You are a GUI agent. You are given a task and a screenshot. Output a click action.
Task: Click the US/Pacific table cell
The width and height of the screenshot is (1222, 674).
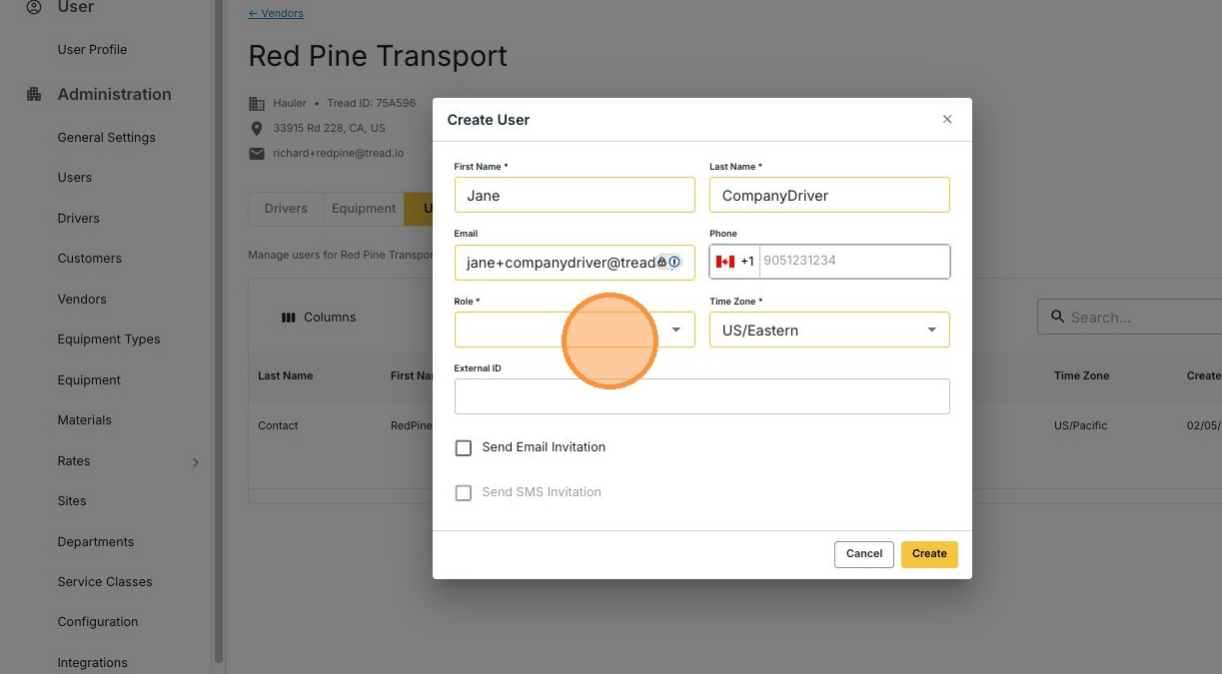[1082, 426]
